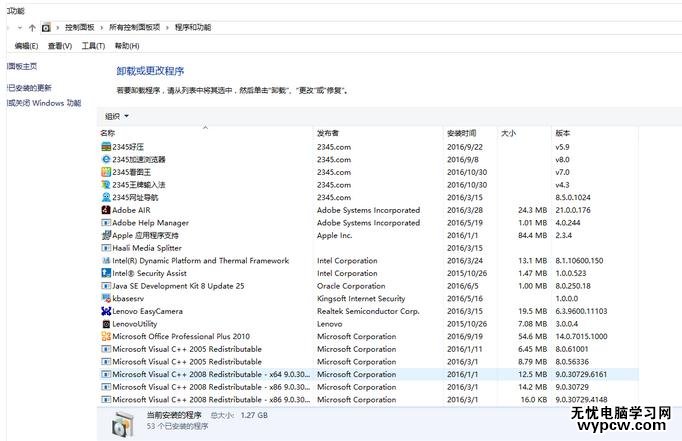Click the kbasesrv icon

(x=106, y=298)
